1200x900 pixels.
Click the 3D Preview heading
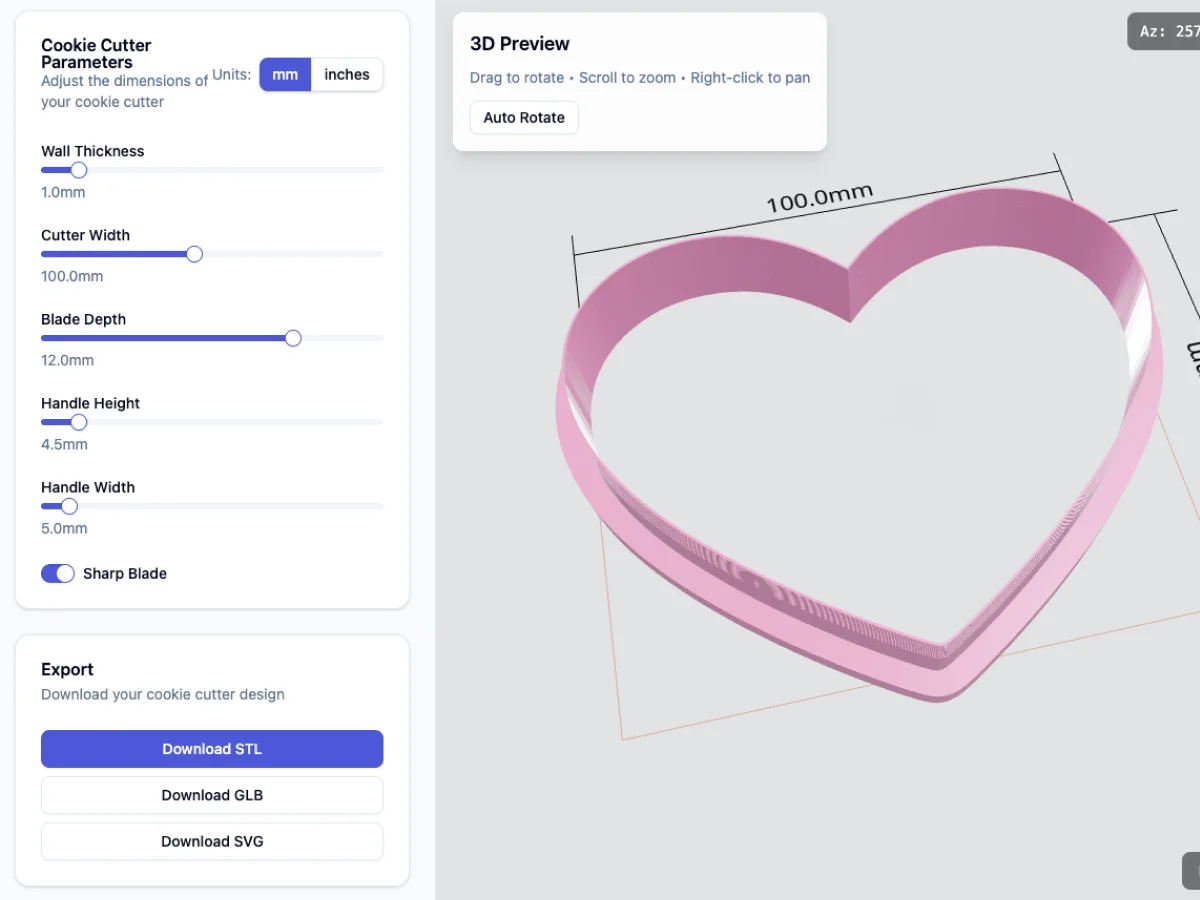click(520, 44)
